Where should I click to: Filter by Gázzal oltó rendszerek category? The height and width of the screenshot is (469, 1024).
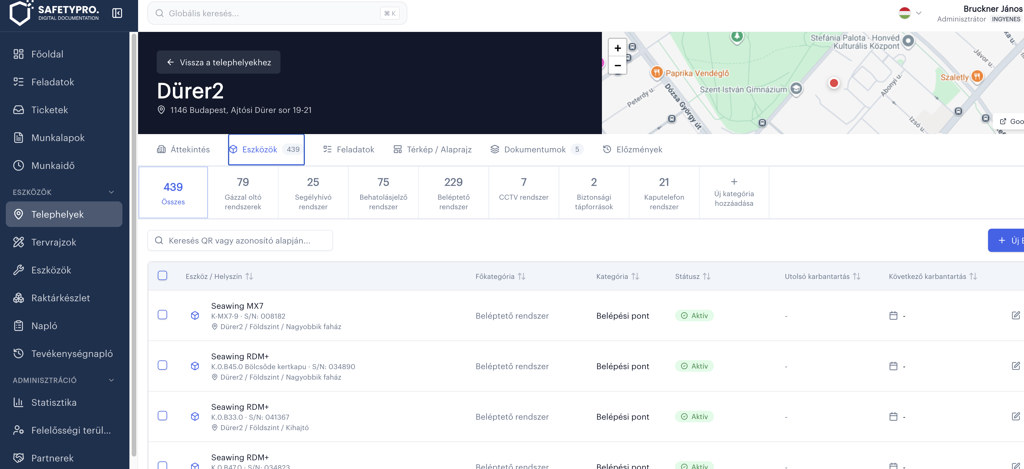[243, 192]
